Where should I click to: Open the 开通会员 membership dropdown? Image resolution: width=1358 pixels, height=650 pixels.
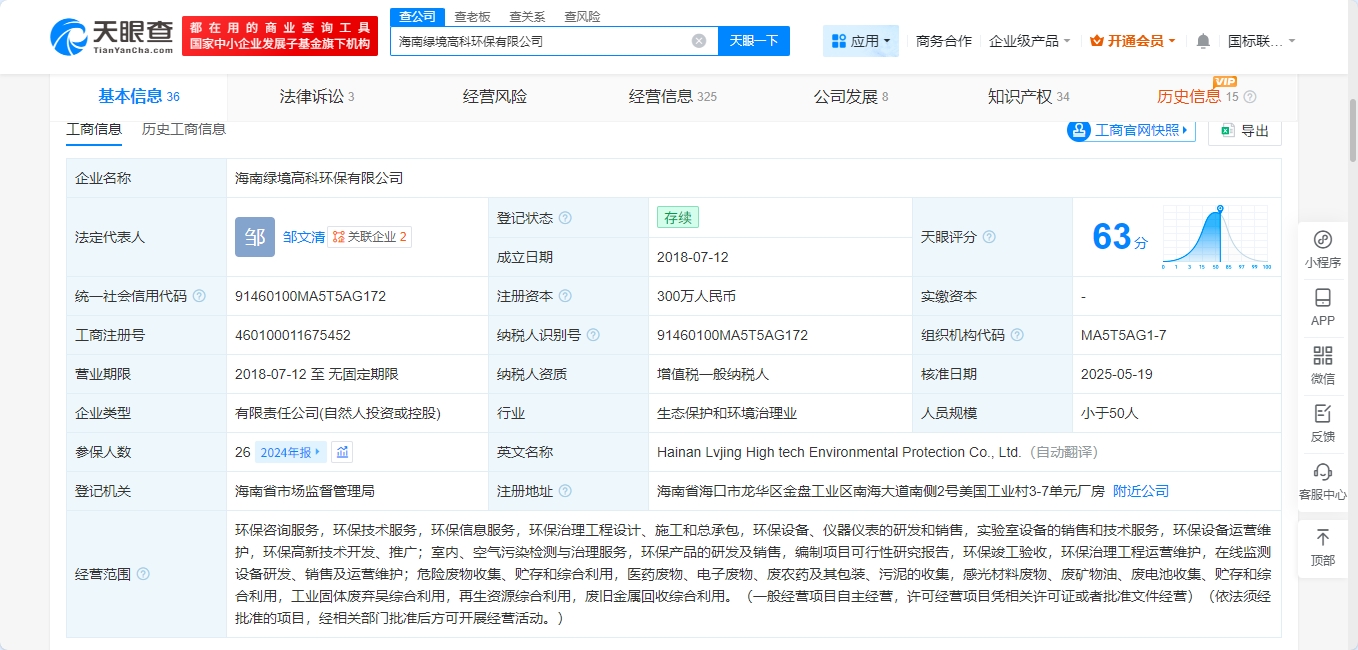tap(1133, 41)
